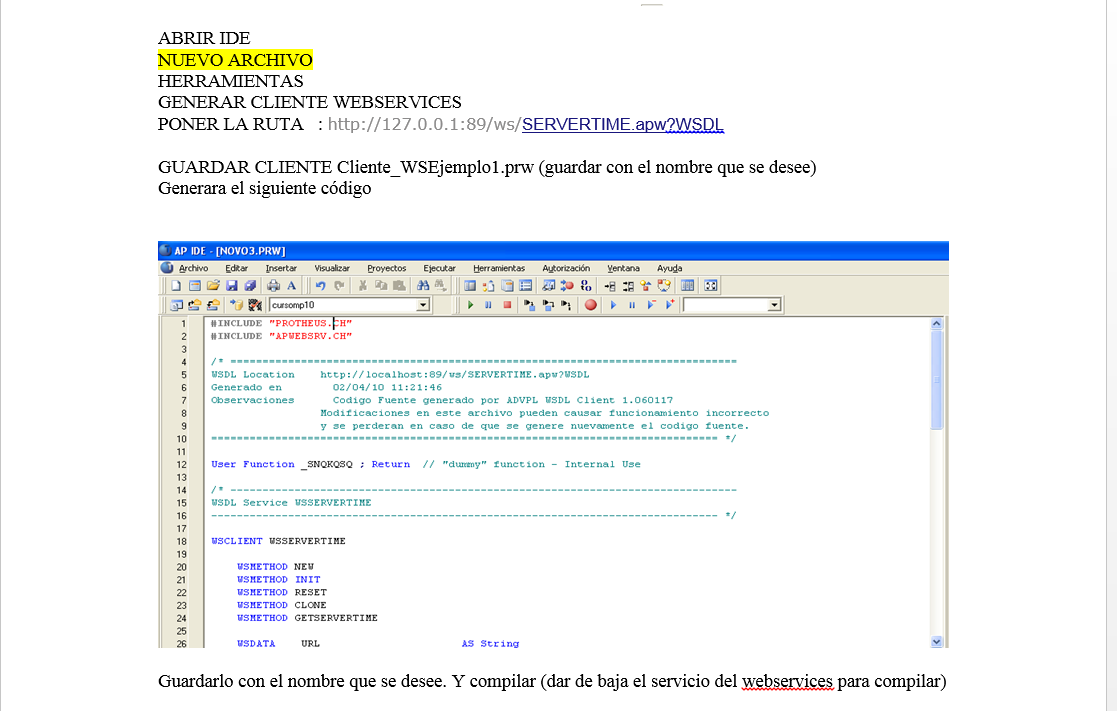The image size is (1117, 711).
Task: Click the Copy icon in IDE toolbar
Action: [x=381, y=286]
